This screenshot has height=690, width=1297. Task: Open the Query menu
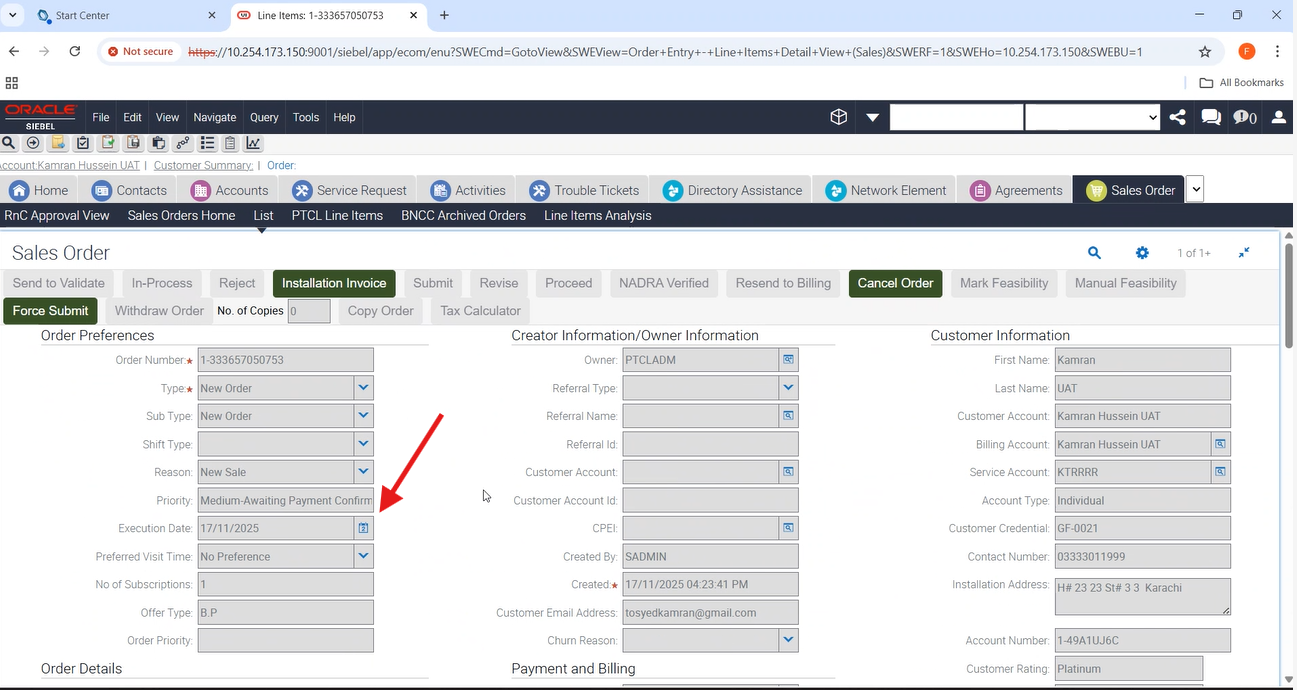(264, 117)
